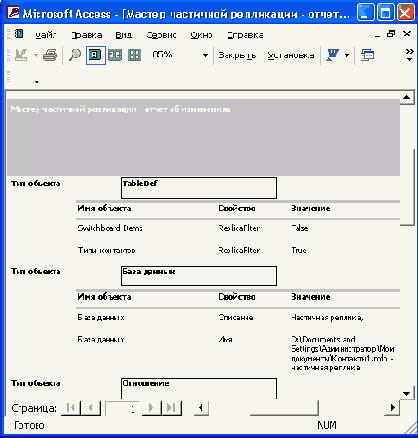Click the NUM status bar indicator
Screen dimensions: 418x438
pyautogui.click(x=327, y=425)
